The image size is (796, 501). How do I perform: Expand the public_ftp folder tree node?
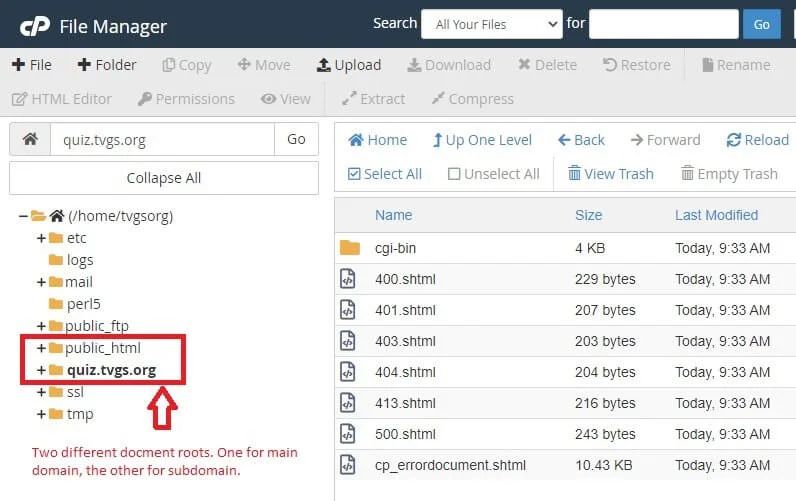click(41, 326)
